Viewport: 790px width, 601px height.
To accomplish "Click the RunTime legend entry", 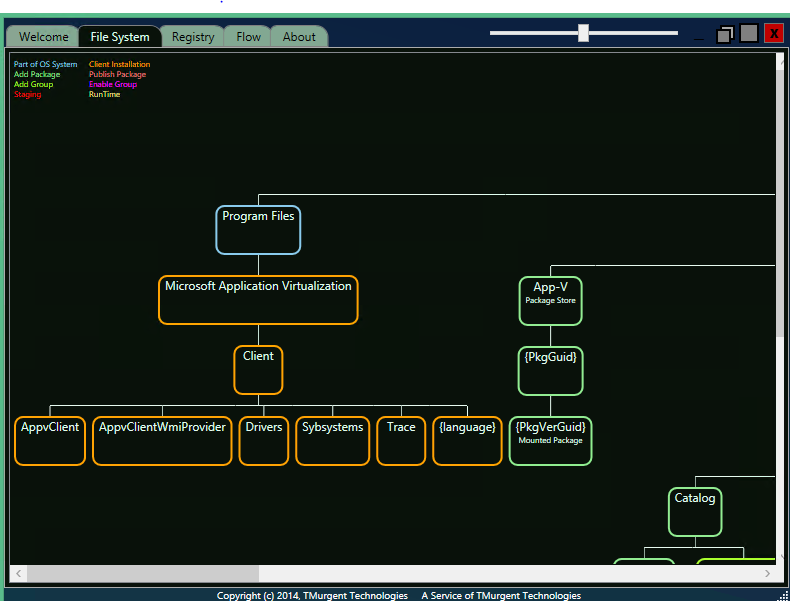I will tap(104, 94).
